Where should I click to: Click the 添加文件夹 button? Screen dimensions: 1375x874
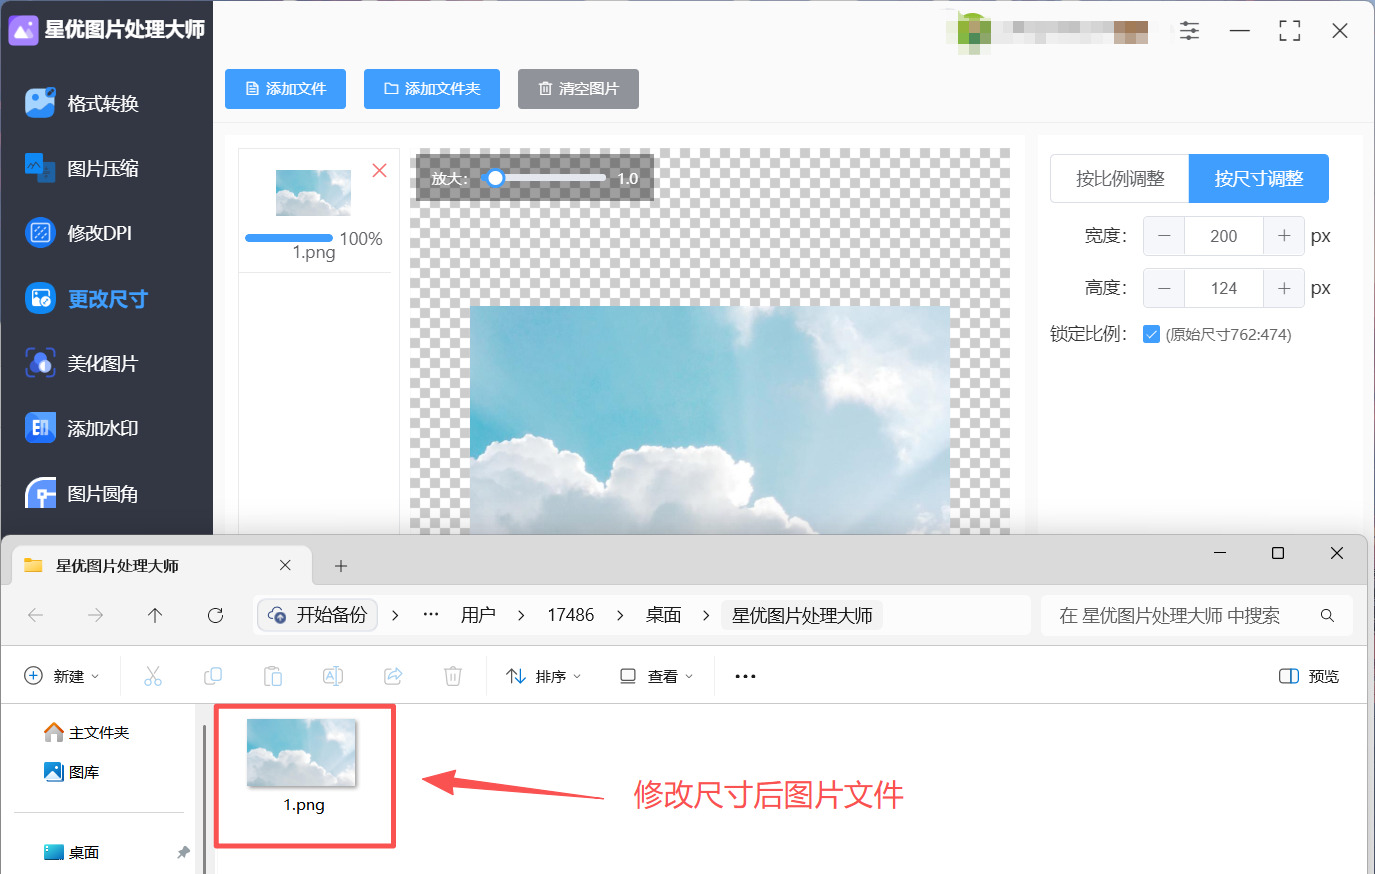(x=432, y=89)
